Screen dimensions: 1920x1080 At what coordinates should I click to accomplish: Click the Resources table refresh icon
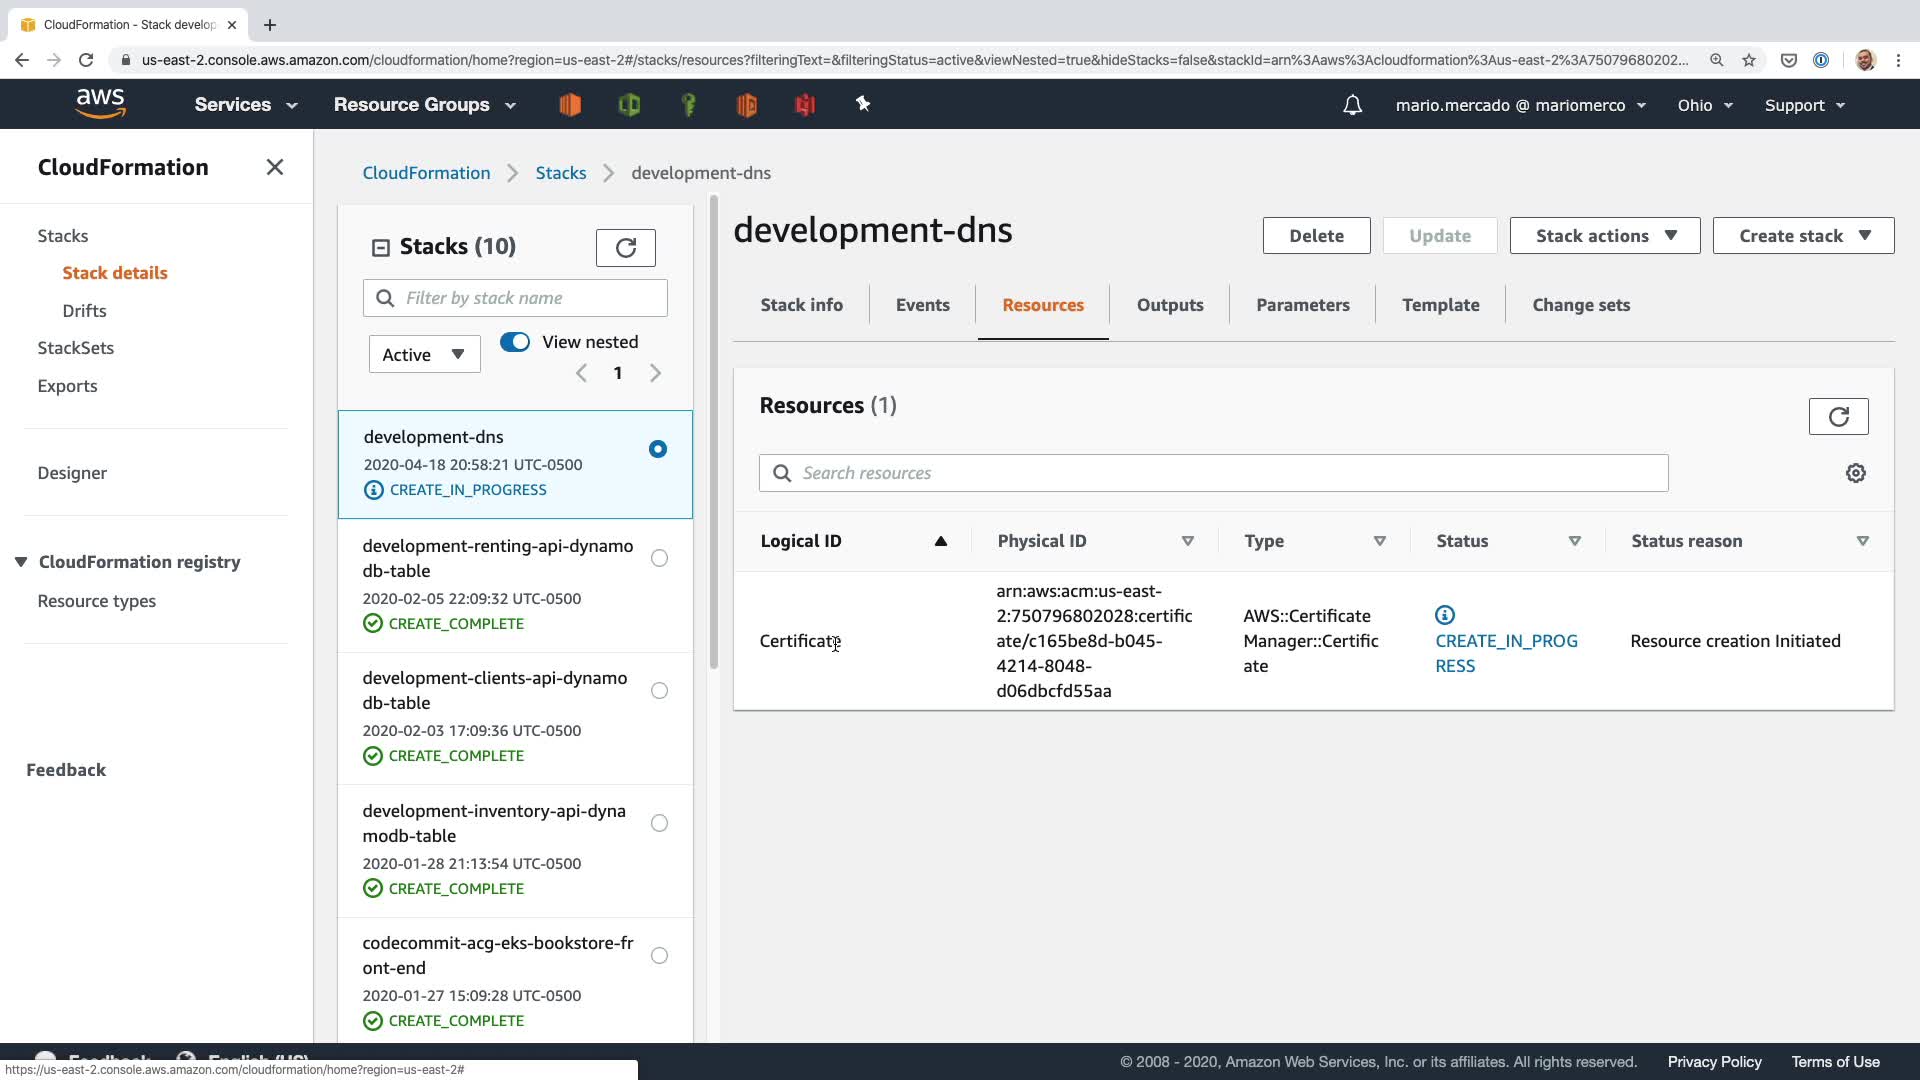pos(1838,417)
